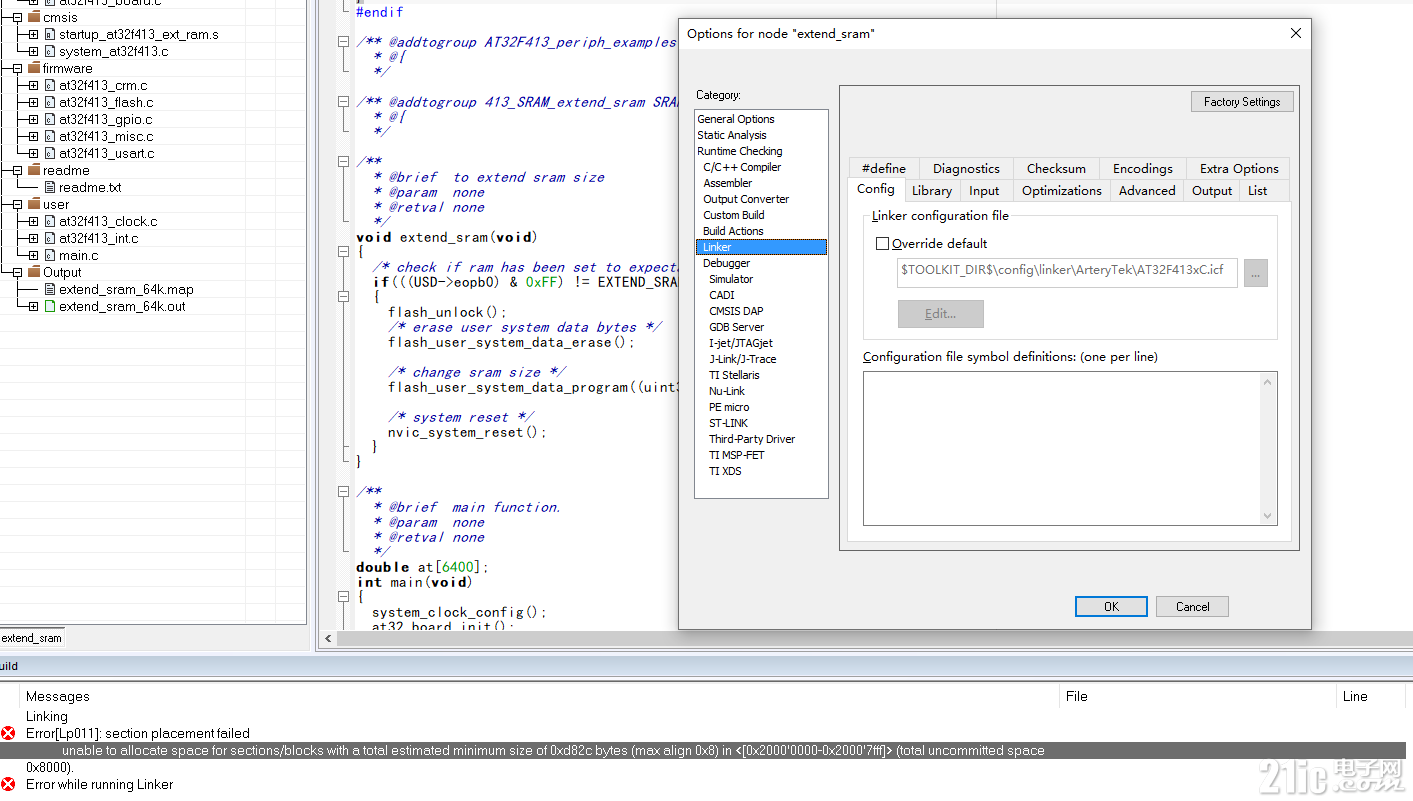Click the document icon of readme.txt
The width and height of the screenshot is (1413, 801).
(x=49, y=187)
